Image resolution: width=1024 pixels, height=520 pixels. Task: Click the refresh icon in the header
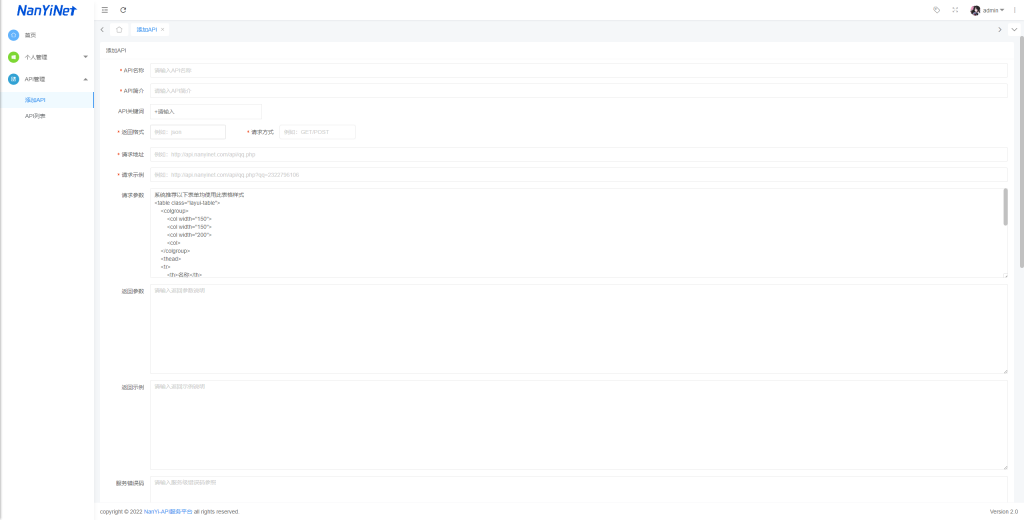123,10
